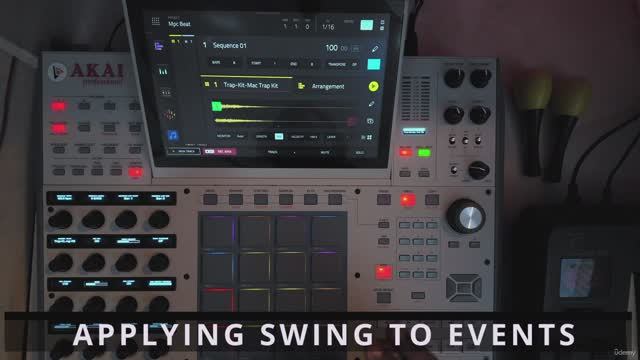This screenshot has width=640, height=360.
Task: Tap the bar position counter left of 1/16
Action: tap(296, 25)
